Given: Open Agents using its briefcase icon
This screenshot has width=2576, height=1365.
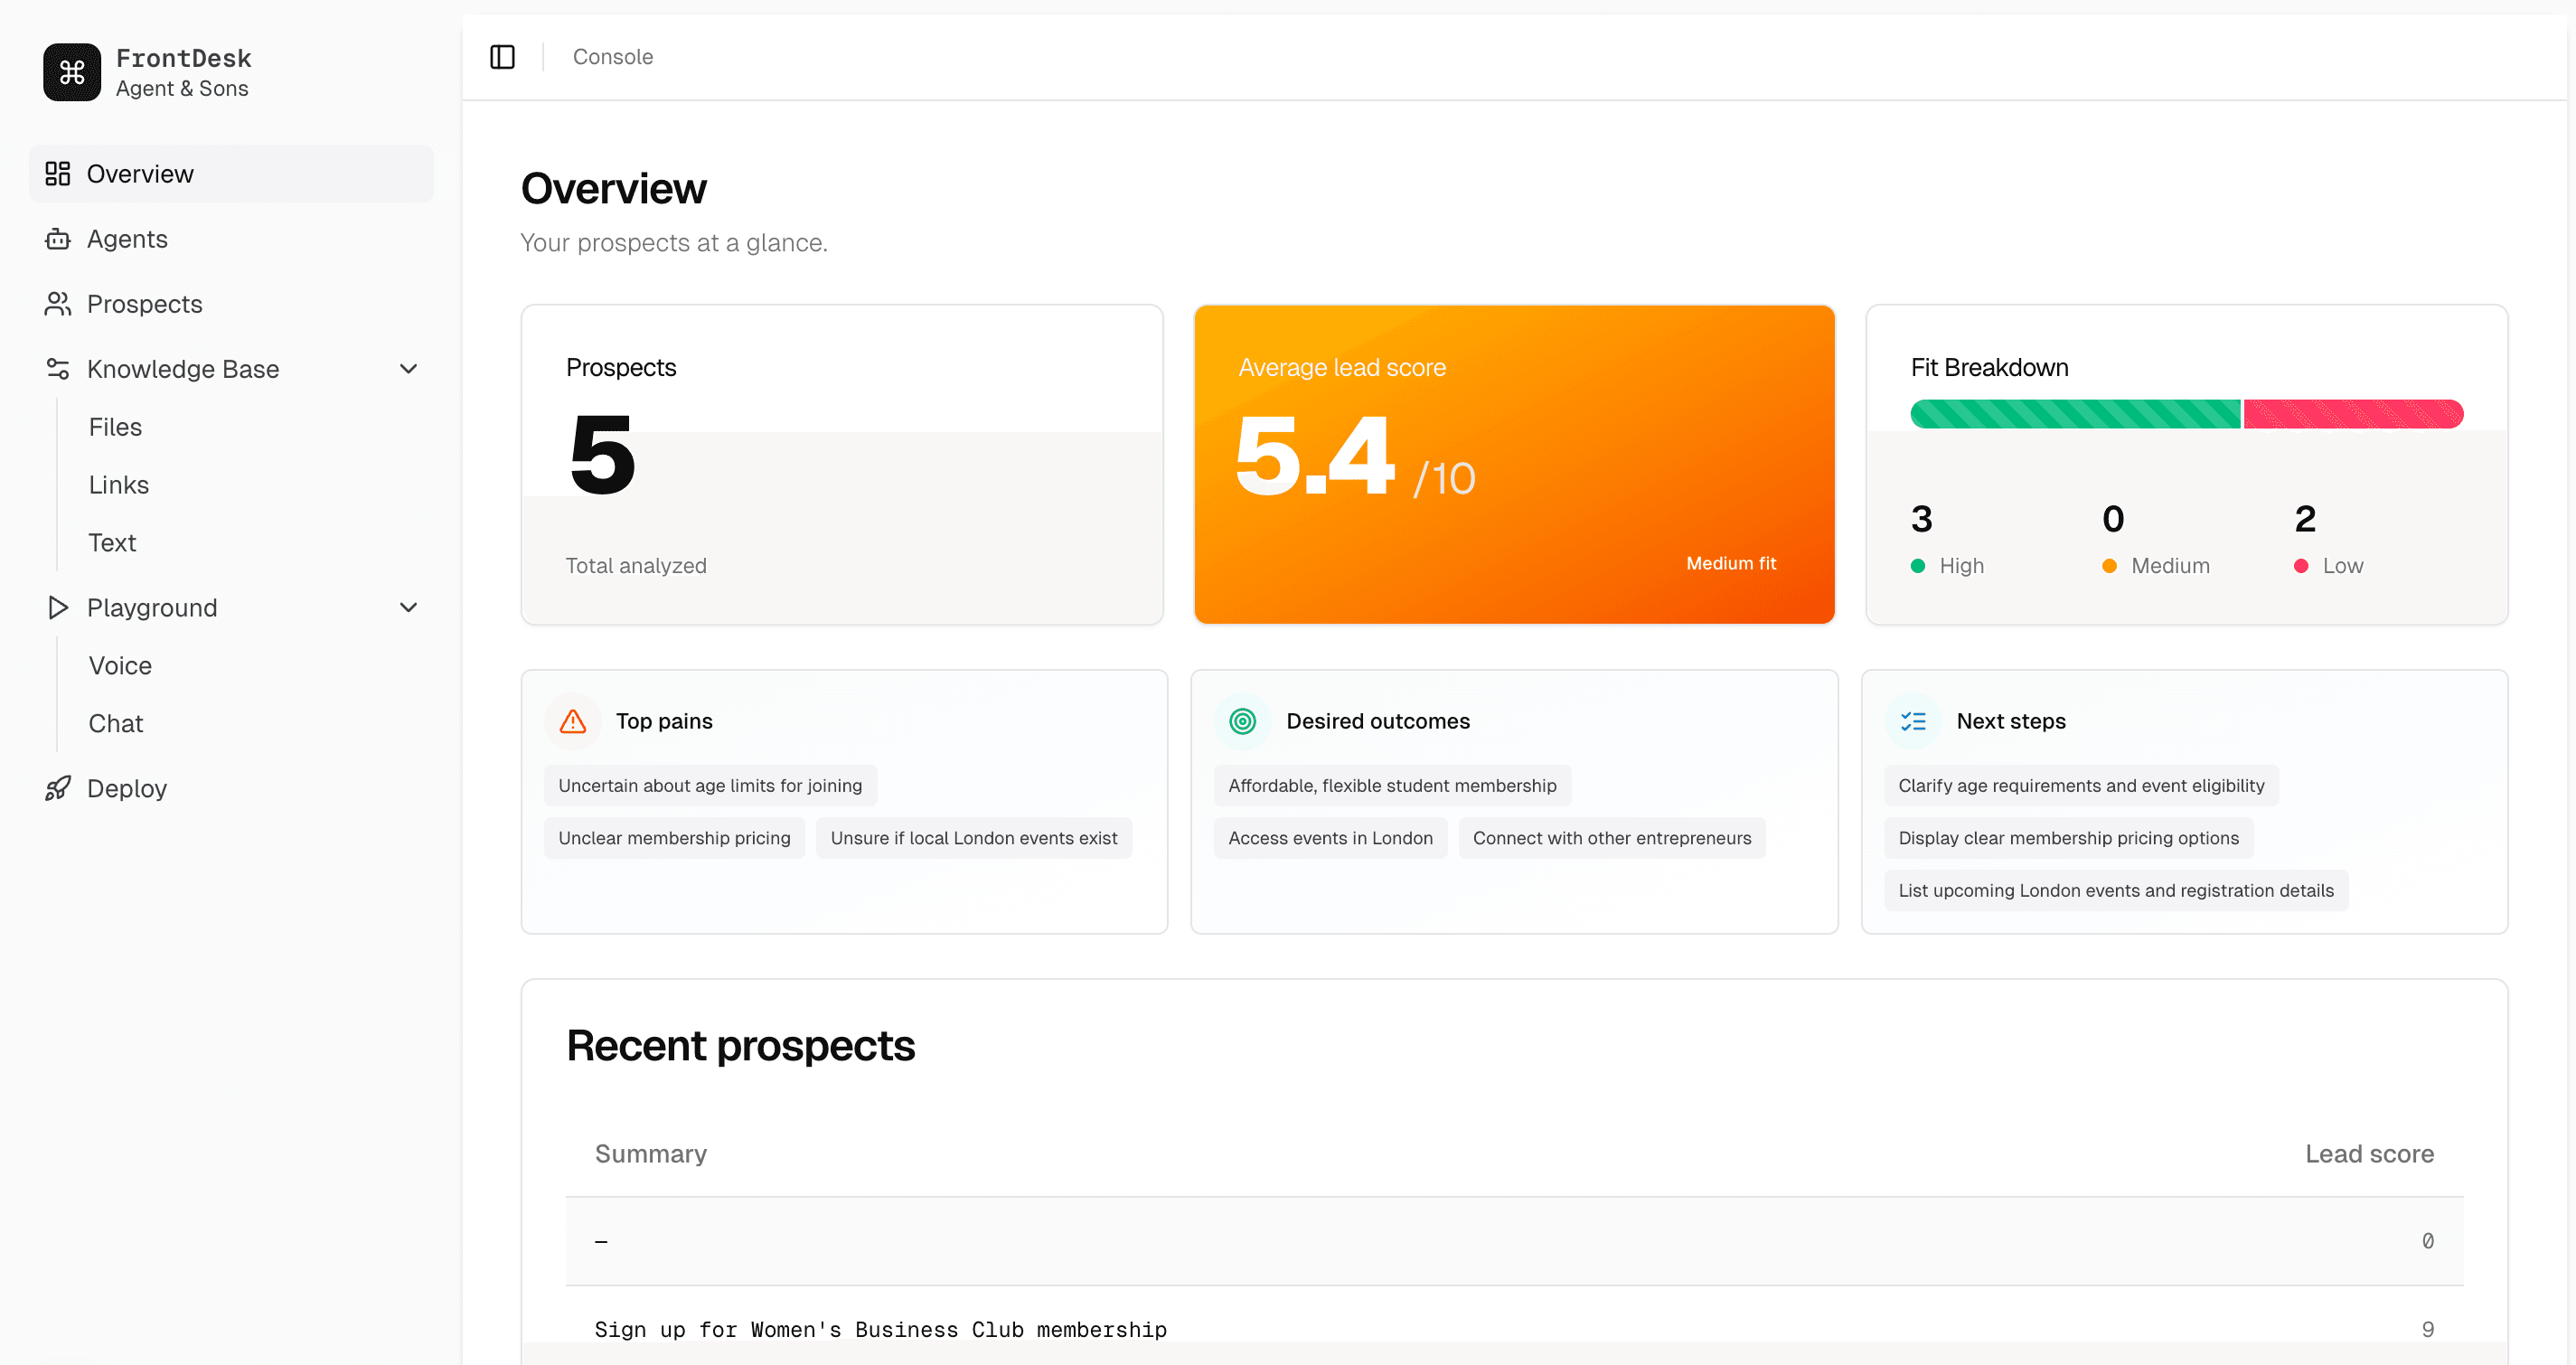Looking at the screenshot, I should pyautogui.click(x=57, y=239).
